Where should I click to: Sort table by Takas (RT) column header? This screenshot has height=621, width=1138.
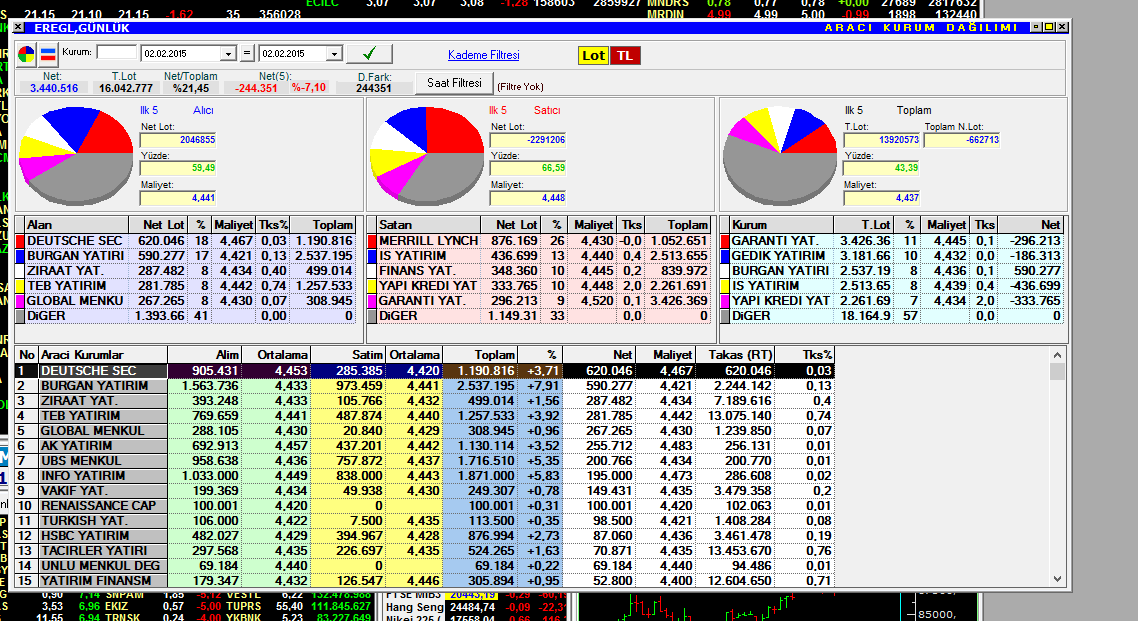[x=740, y=355]
